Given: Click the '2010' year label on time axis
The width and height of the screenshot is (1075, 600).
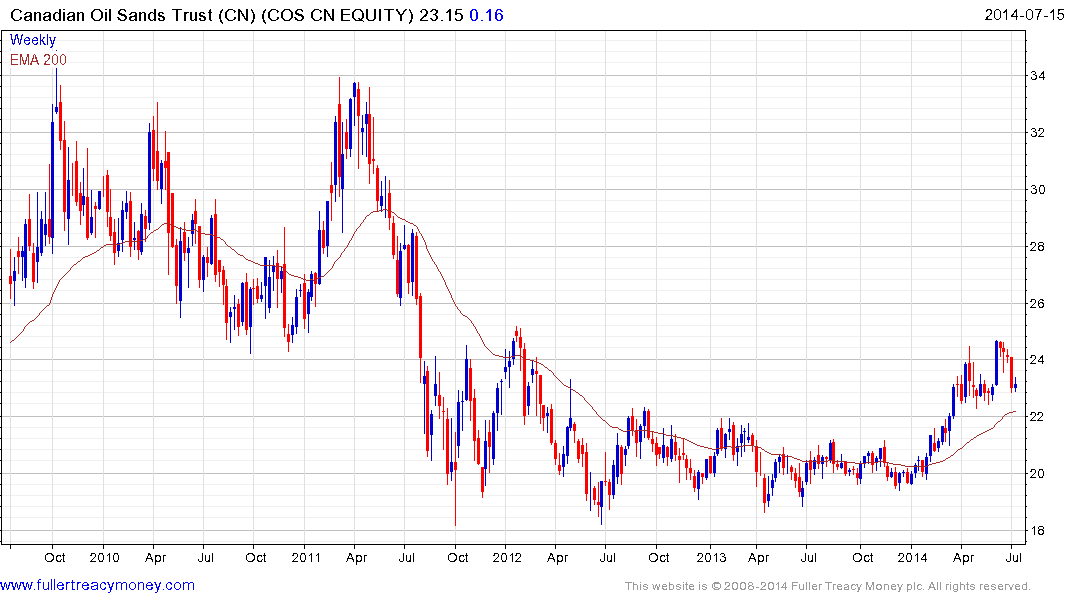Looking at the screenshot, I should pos(104,558).
